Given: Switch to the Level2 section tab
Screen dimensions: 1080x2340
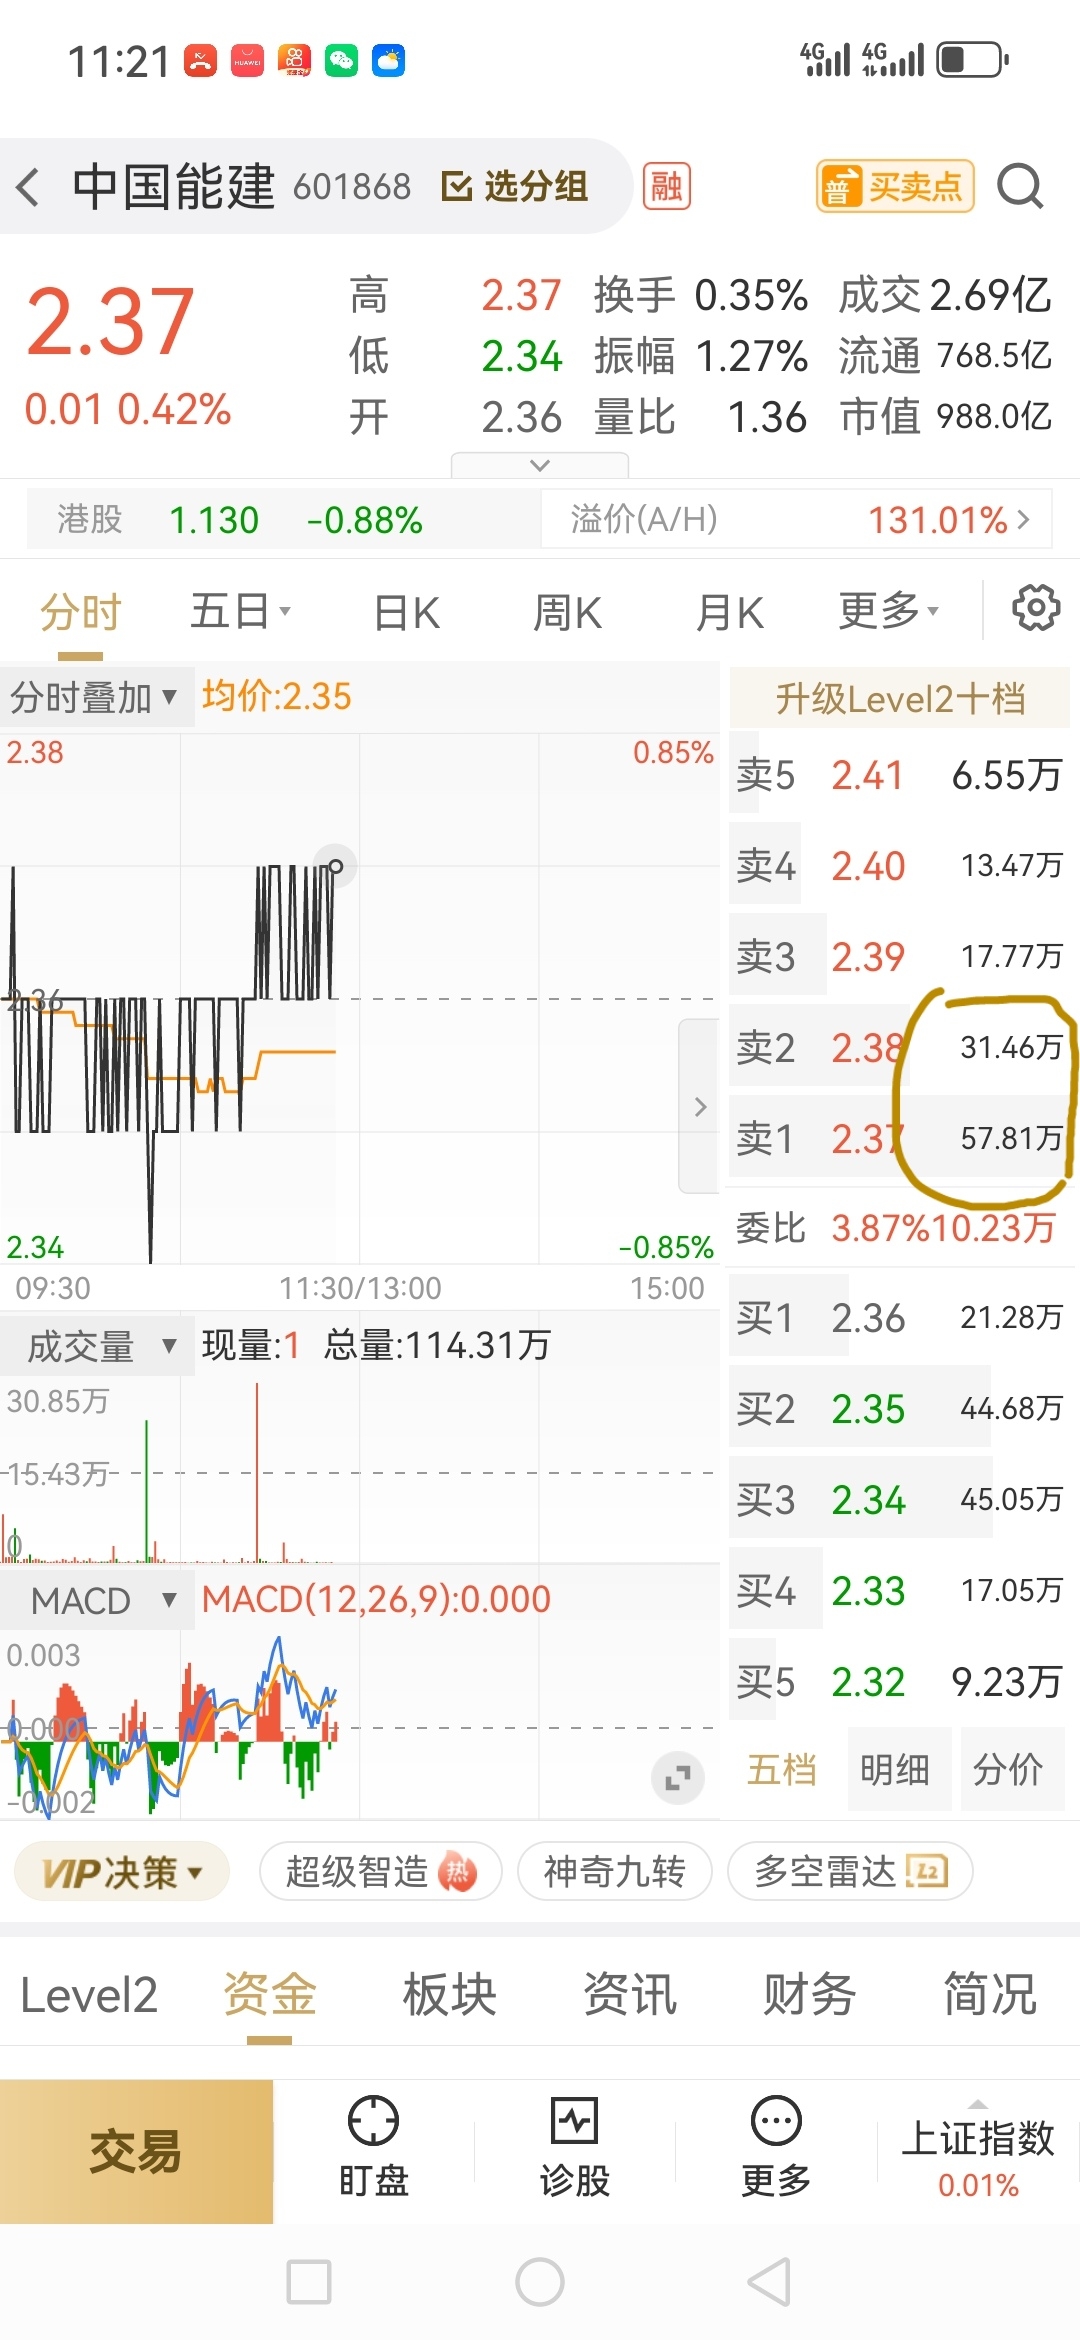Looking at the screenshot, I should 89,1996.
